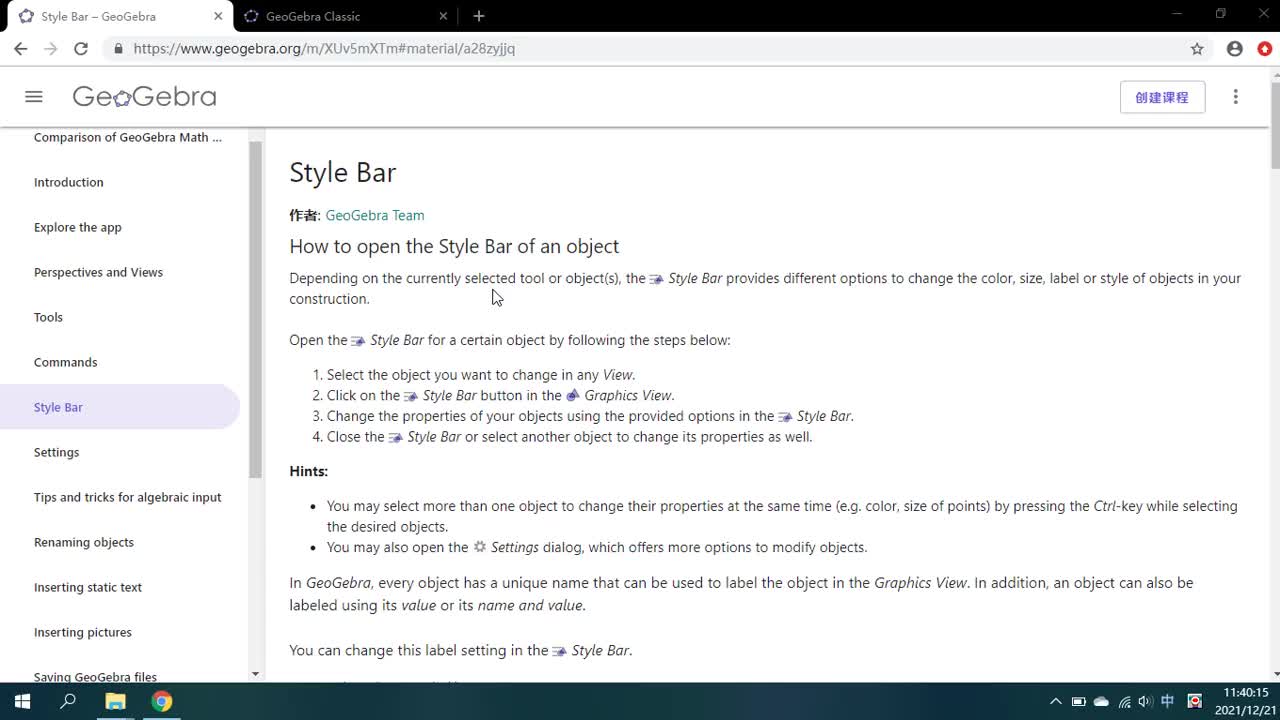Select Style Bar in sidebar
1280x720 pixels.
[120, 407]
